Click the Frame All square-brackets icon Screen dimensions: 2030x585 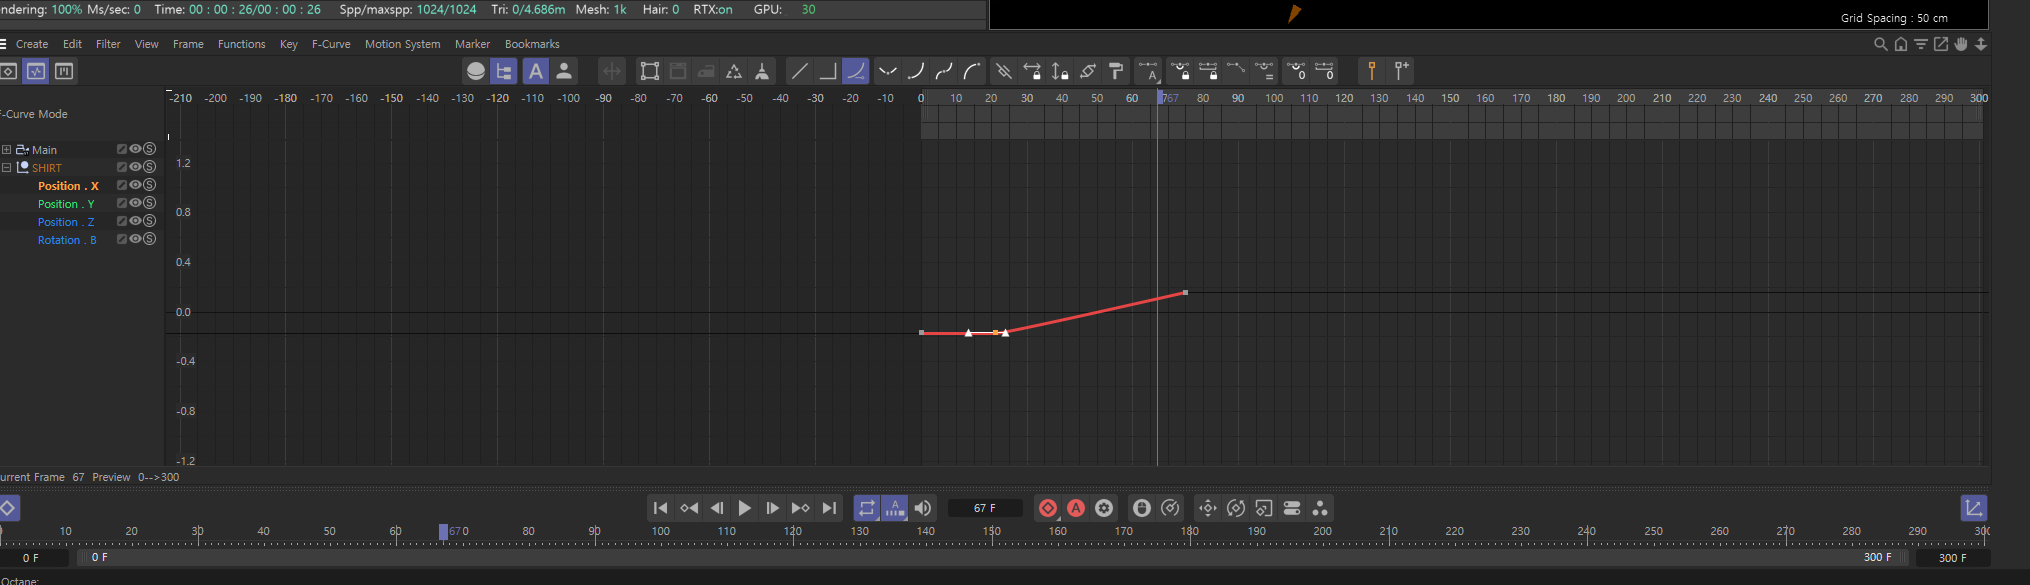click(650, 71)
